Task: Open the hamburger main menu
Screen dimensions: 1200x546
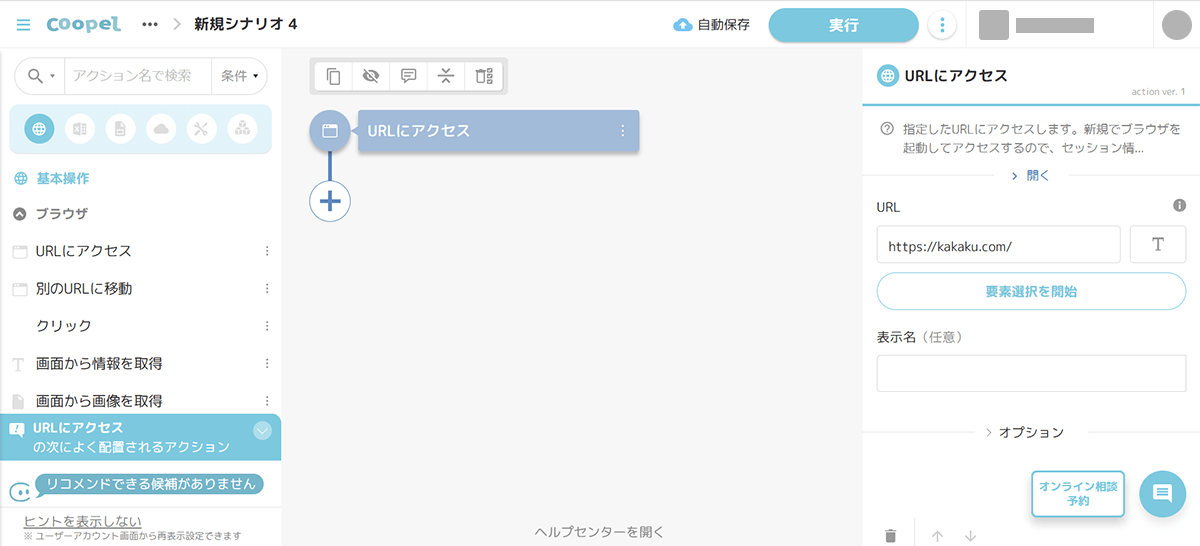Action: 23,24
